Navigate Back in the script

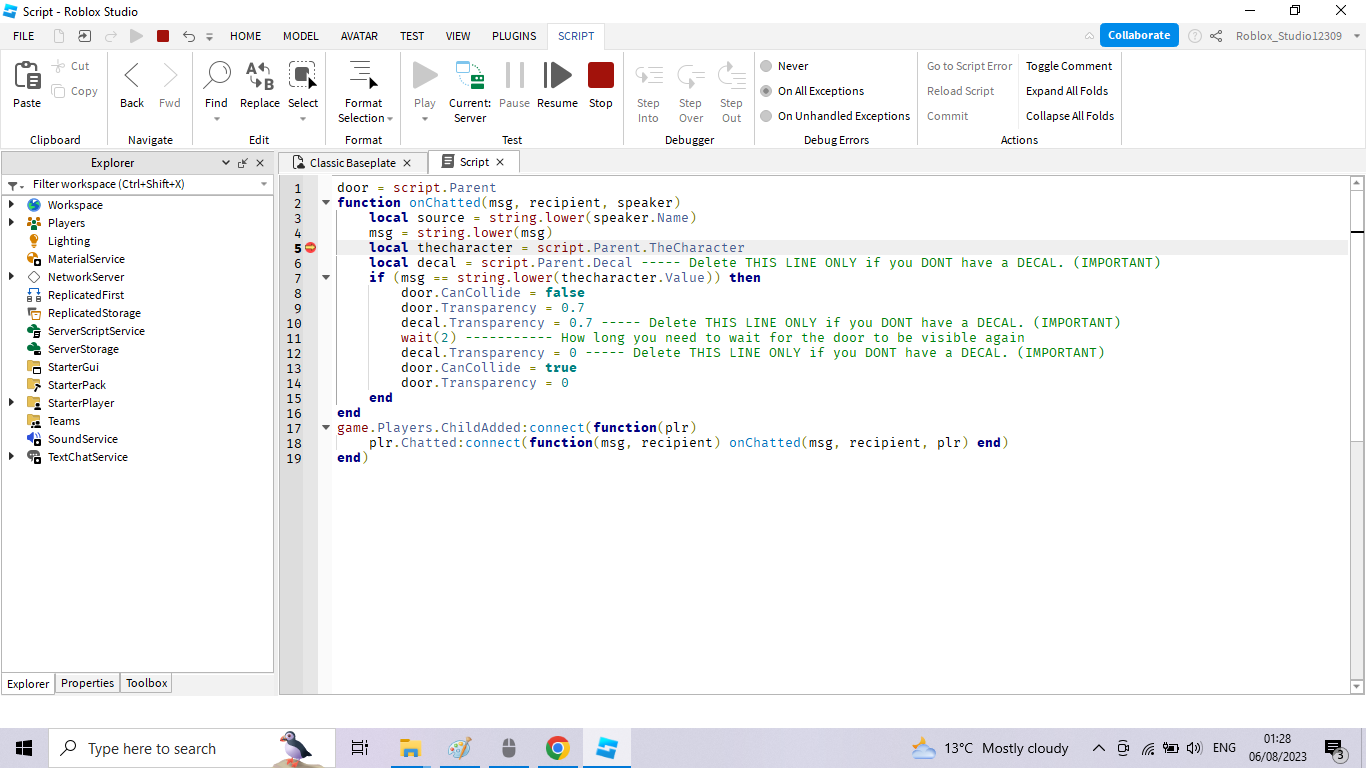[132, 75]
